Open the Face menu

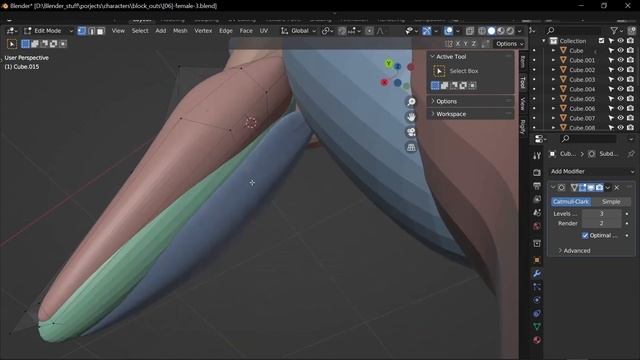click(x=246, y=31)
